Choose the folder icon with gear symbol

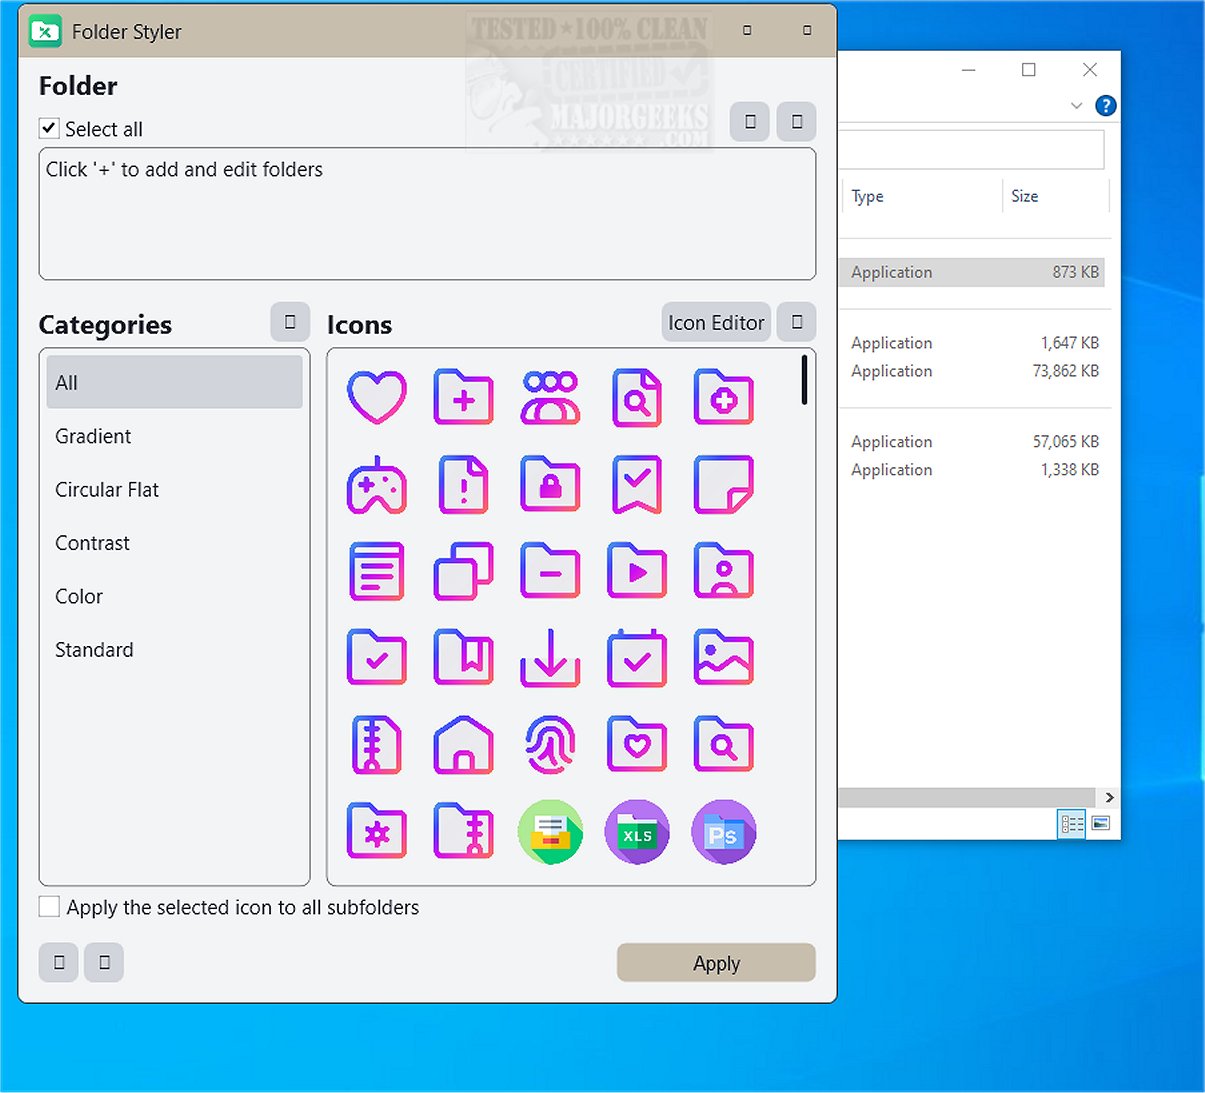[375, 831]
